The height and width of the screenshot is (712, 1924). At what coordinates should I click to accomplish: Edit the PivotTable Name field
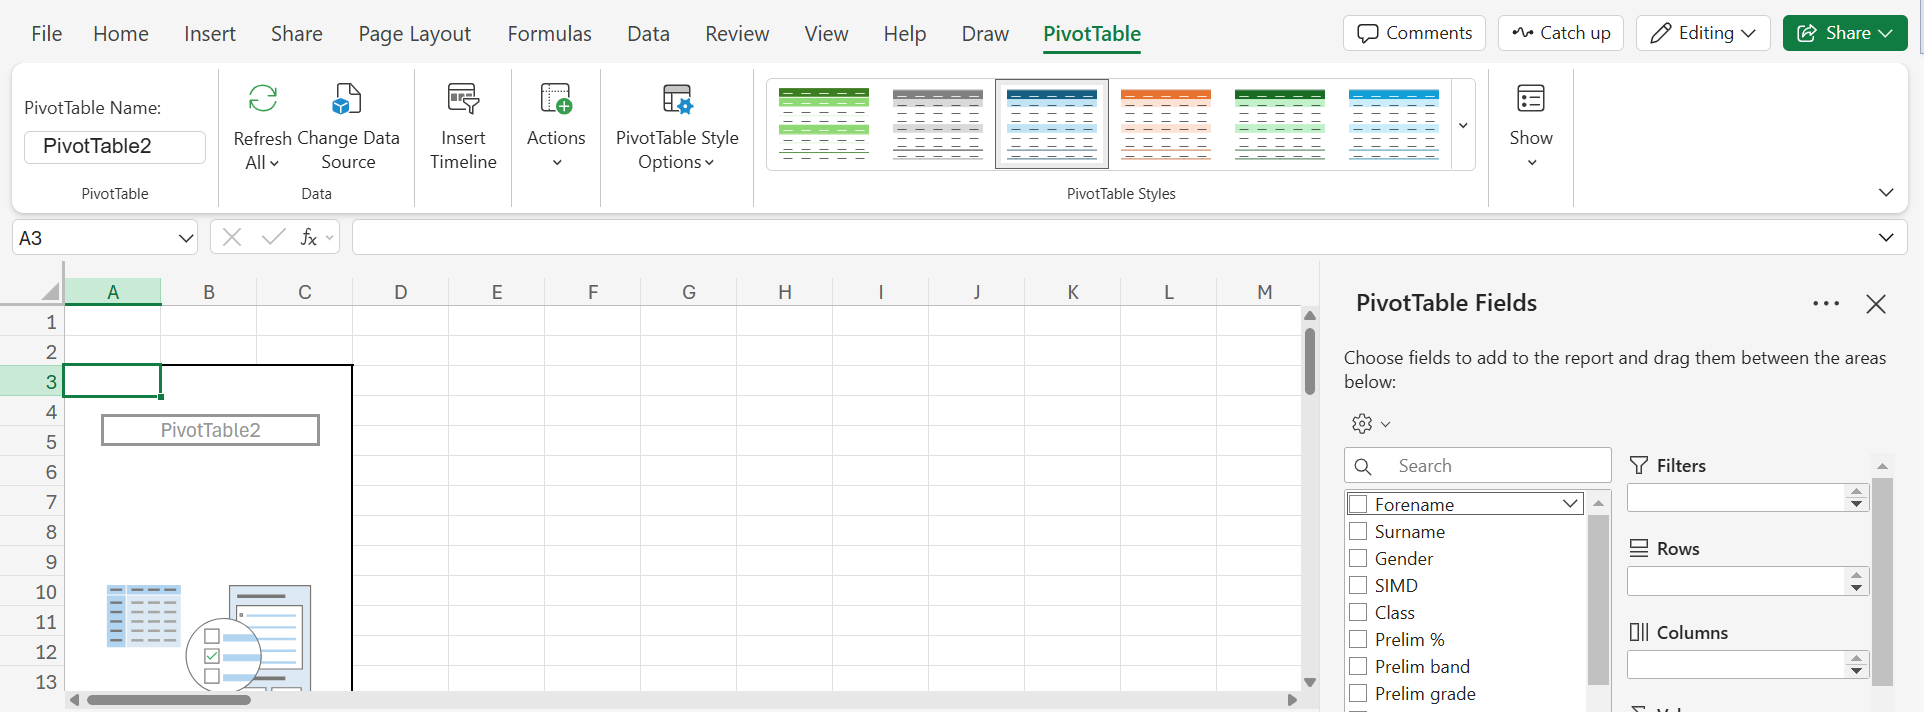click(115, 146)
